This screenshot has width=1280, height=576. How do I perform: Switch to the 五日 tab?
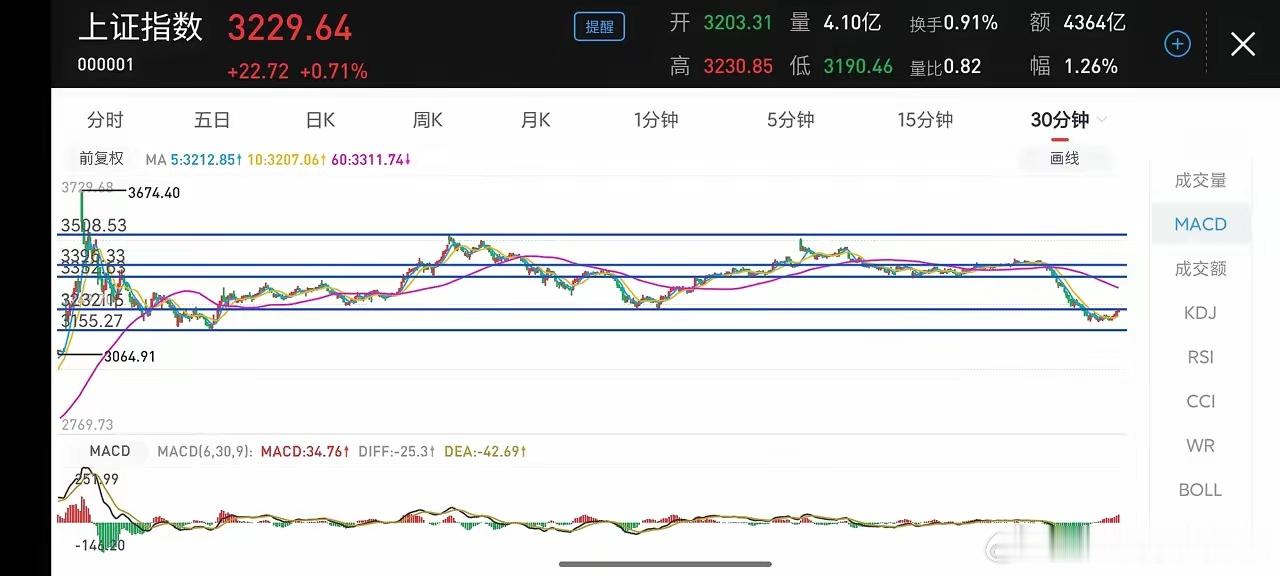click(212, 120)
